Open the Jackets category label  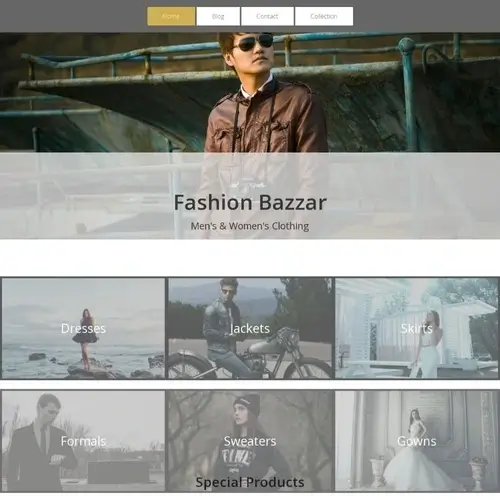pos(250,329)
